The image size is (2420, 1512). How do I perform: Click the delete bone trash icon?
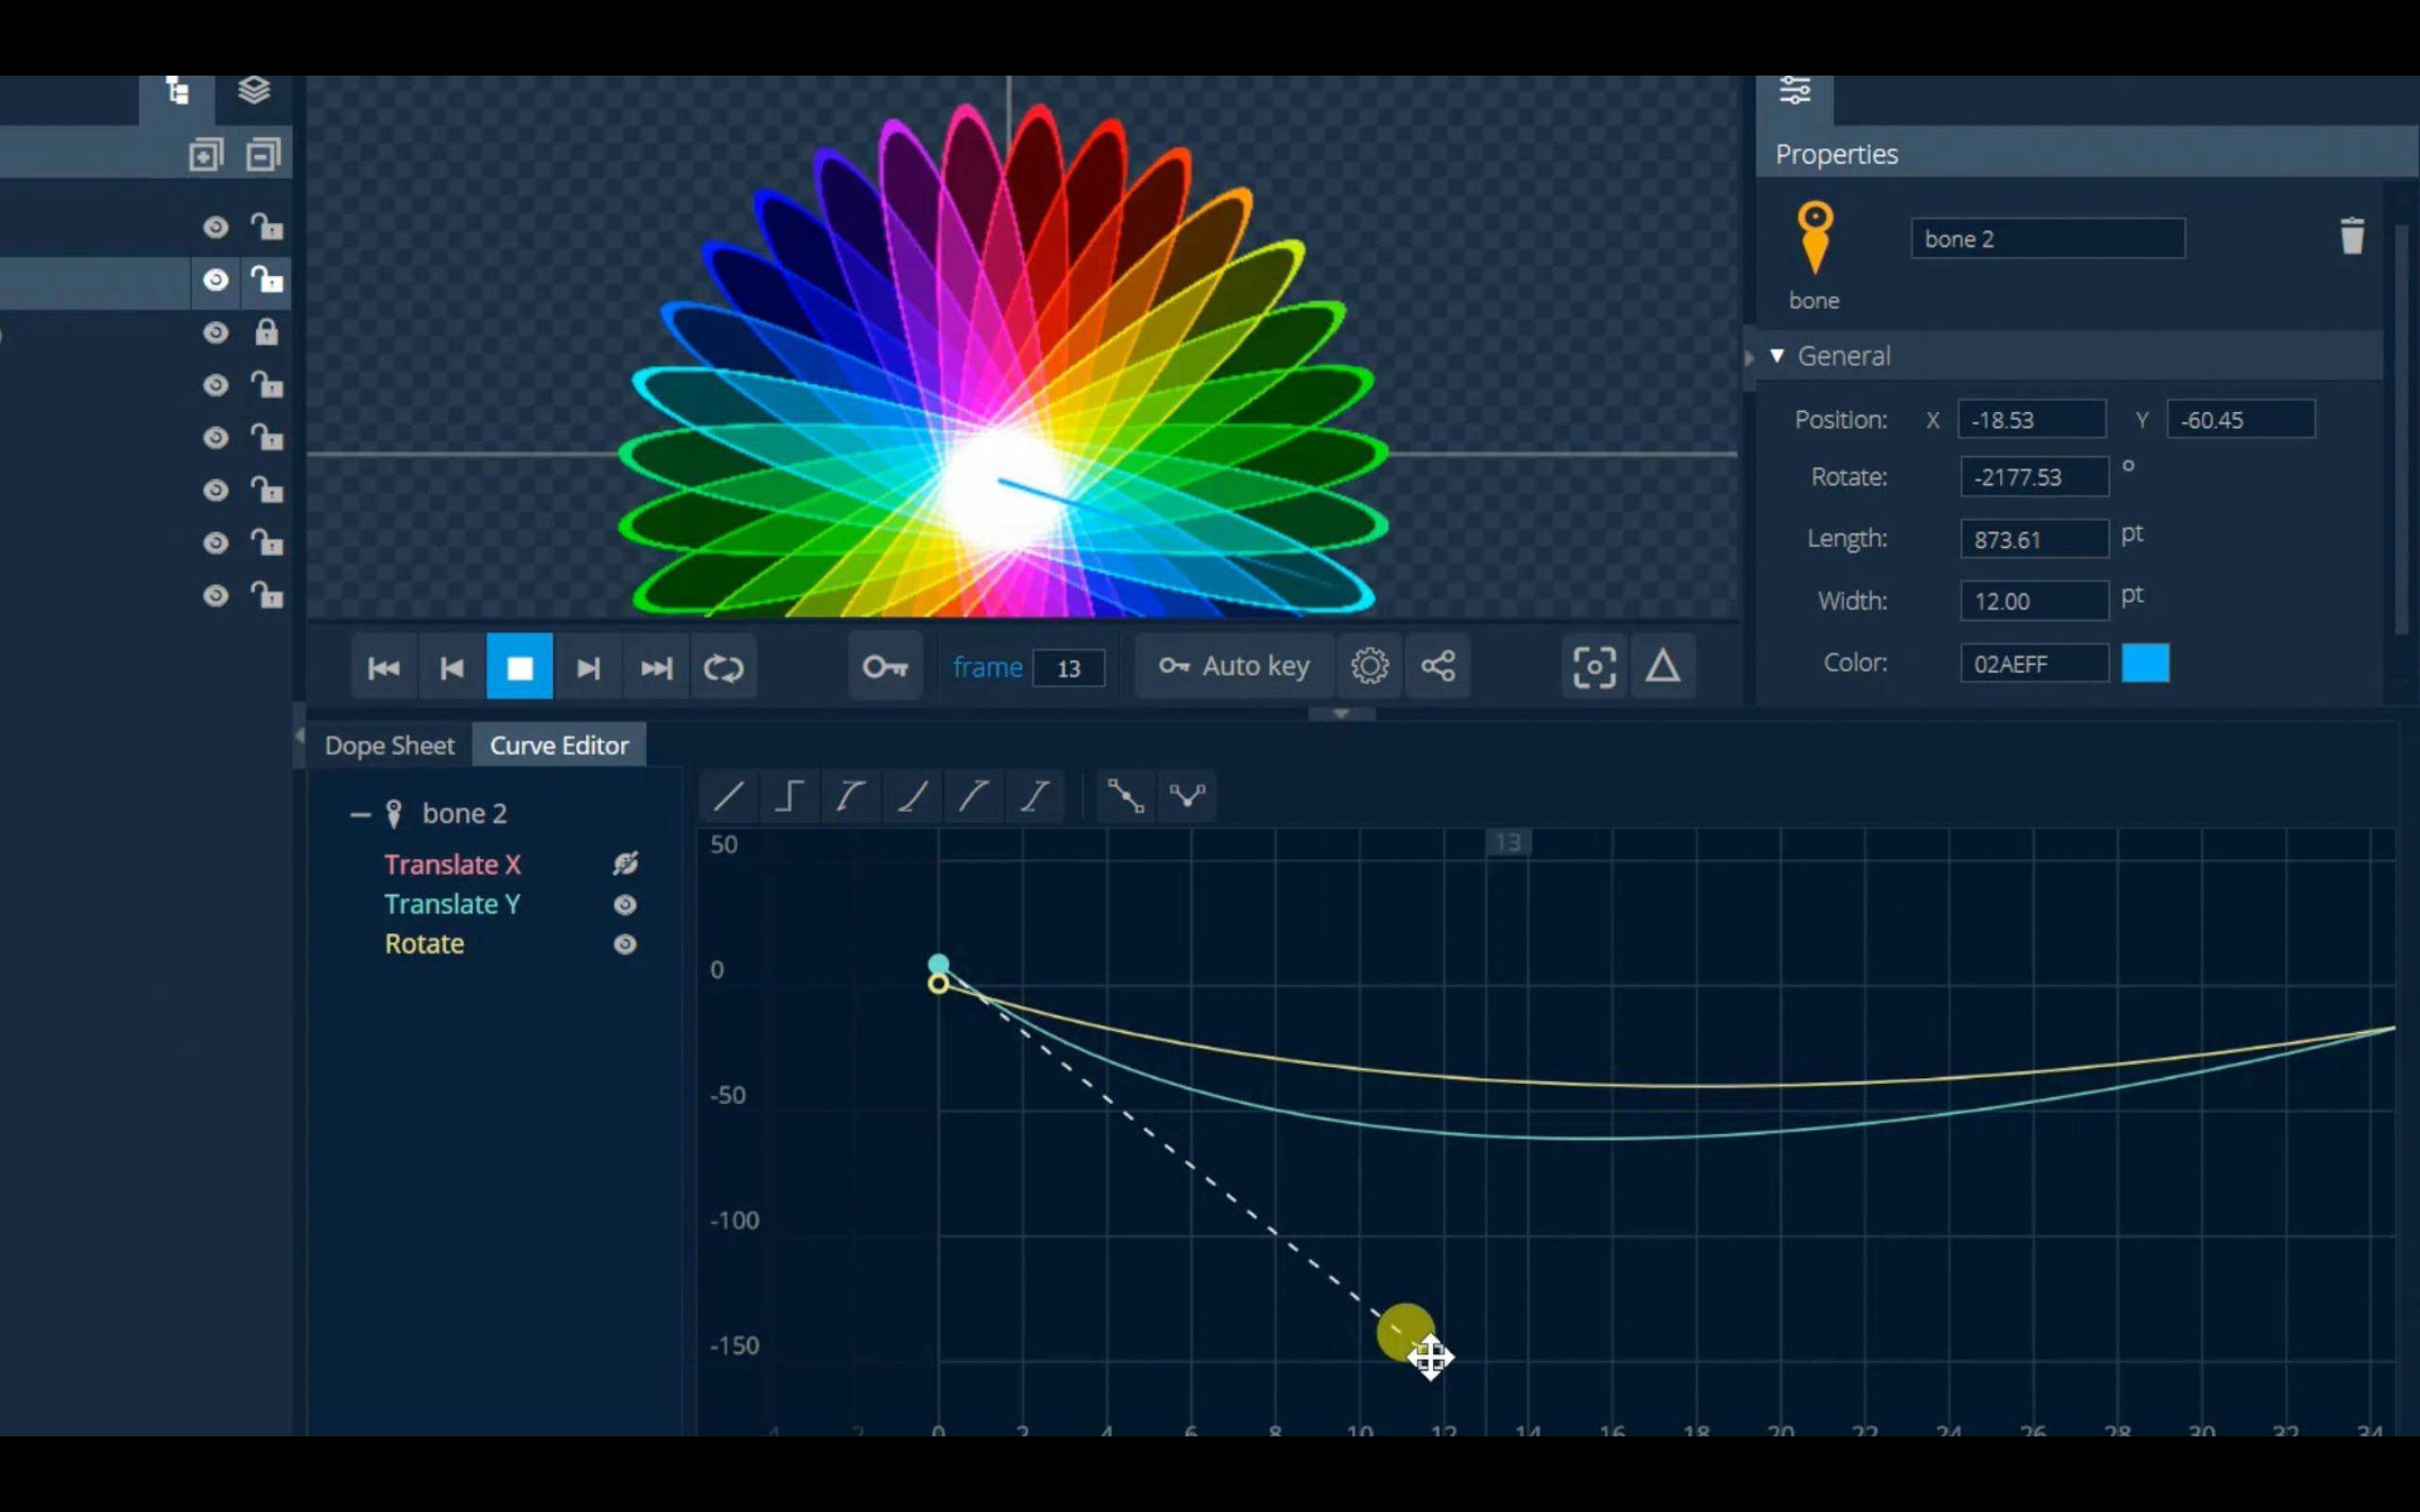pyautogui.click(x=2351, y=237)
